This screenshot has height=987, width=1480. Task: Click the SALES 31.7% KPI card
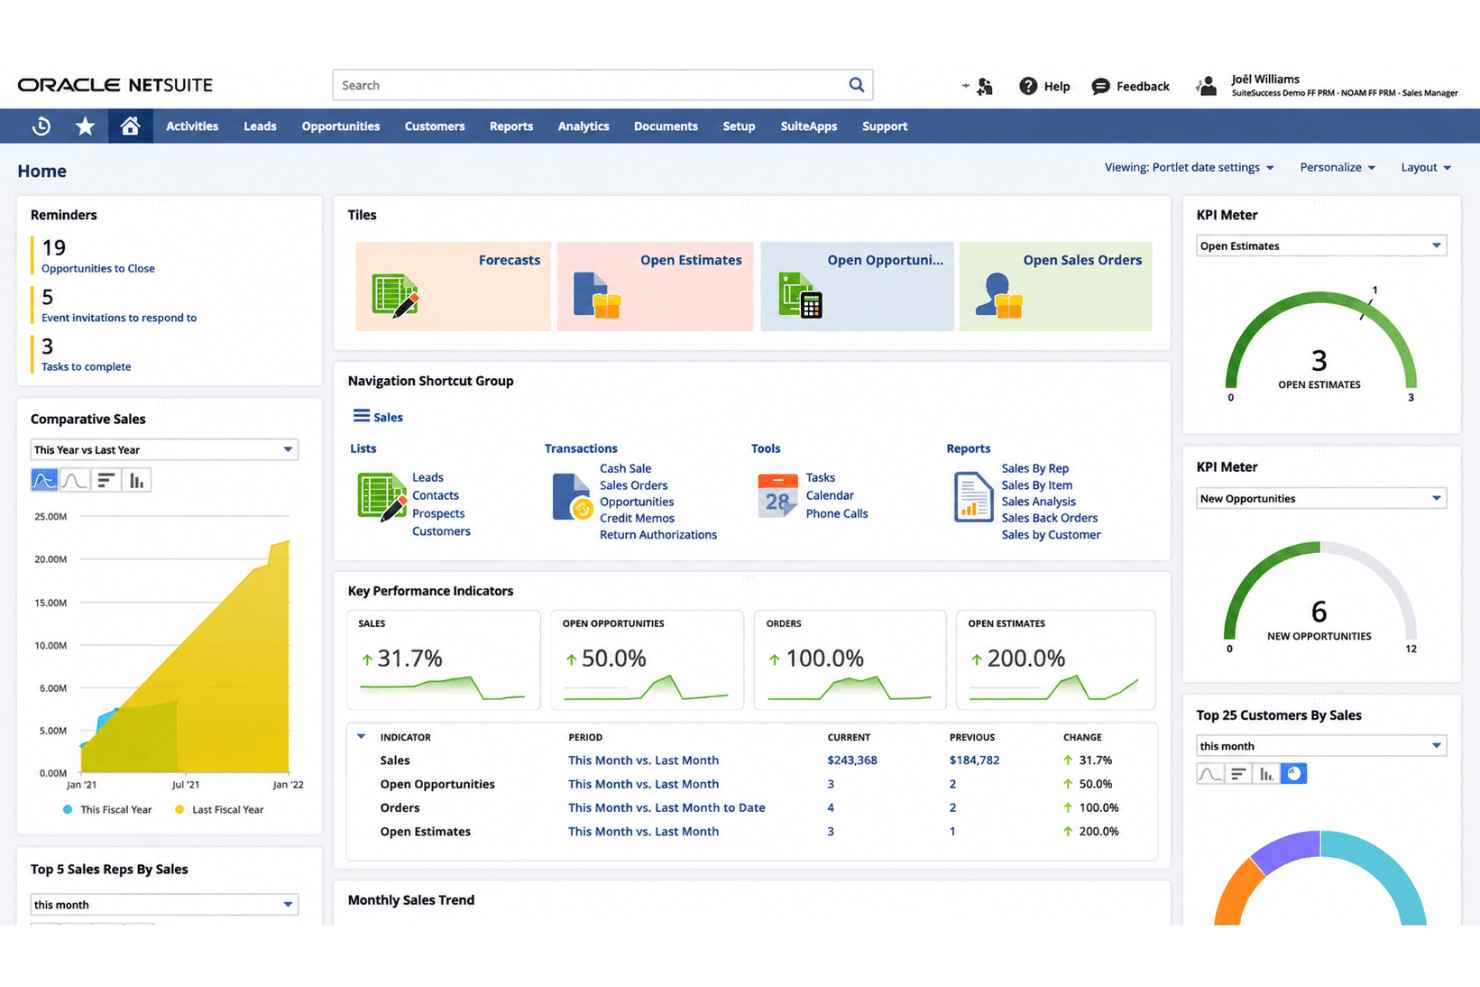(x=444, y=660)
